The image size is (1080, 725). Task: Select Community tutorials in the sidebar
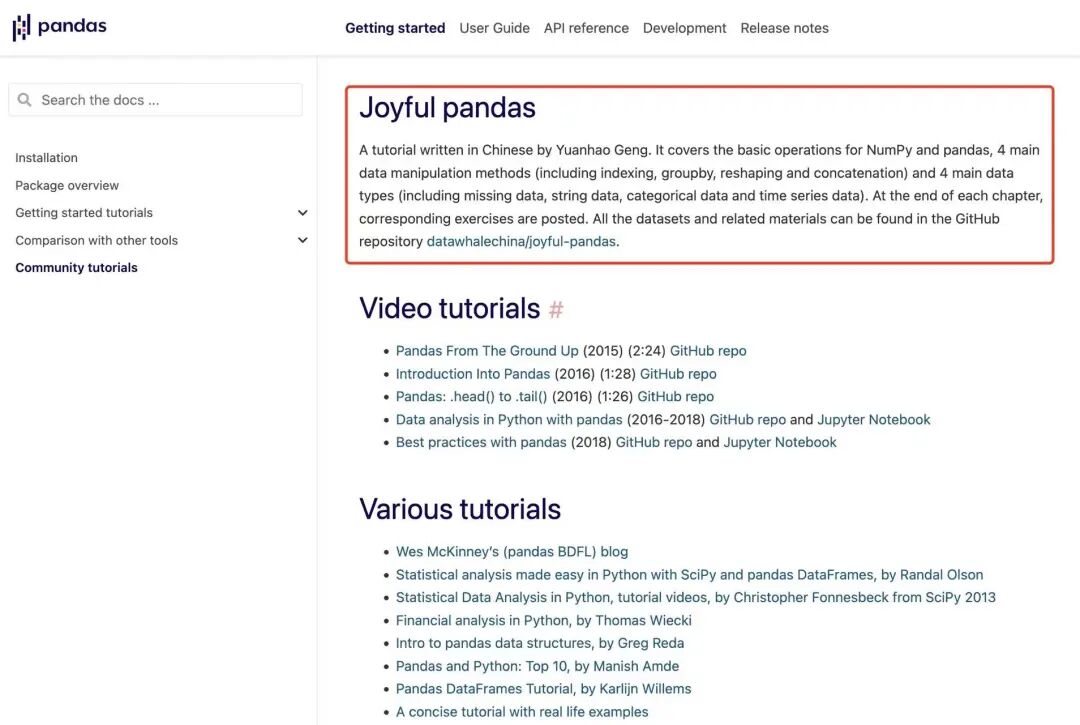[x=76, y=268]
